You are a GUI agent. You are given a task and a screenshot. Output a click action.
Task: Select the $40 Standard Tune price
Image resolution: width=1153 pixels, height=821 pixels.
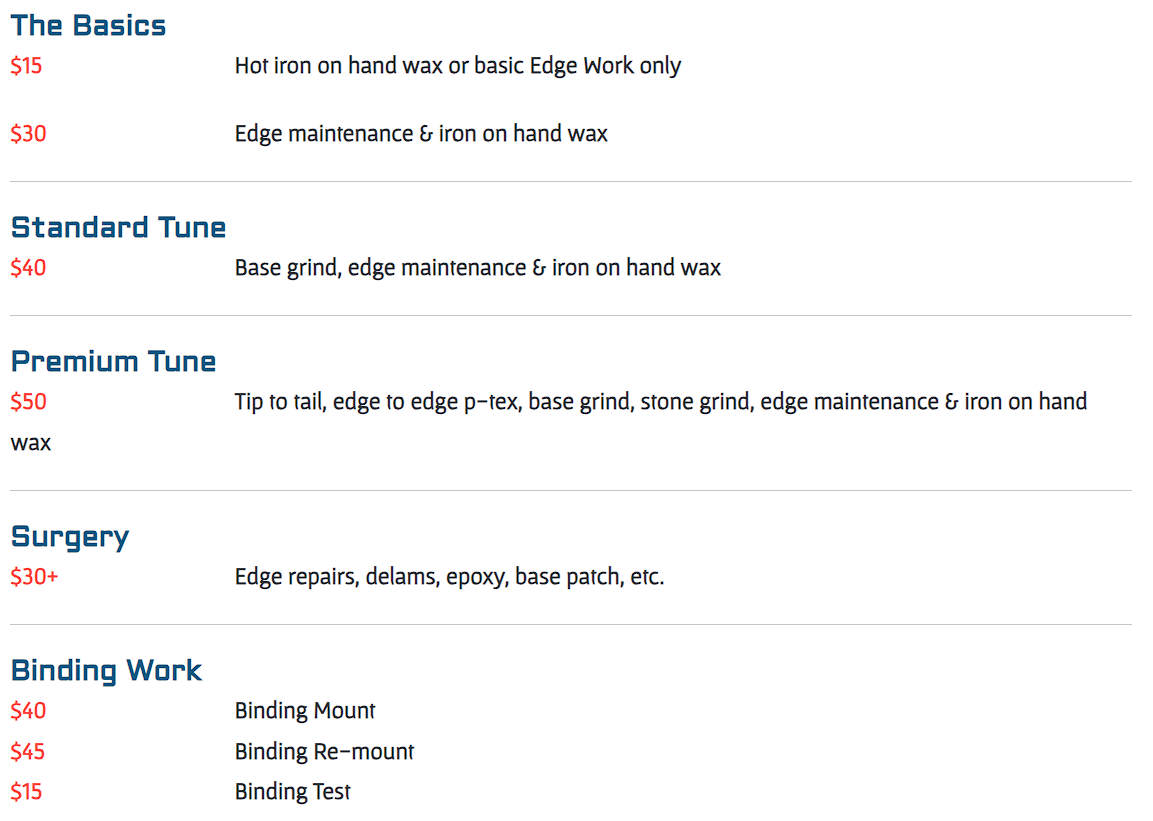pyautogui.click(x=28, y=268)
